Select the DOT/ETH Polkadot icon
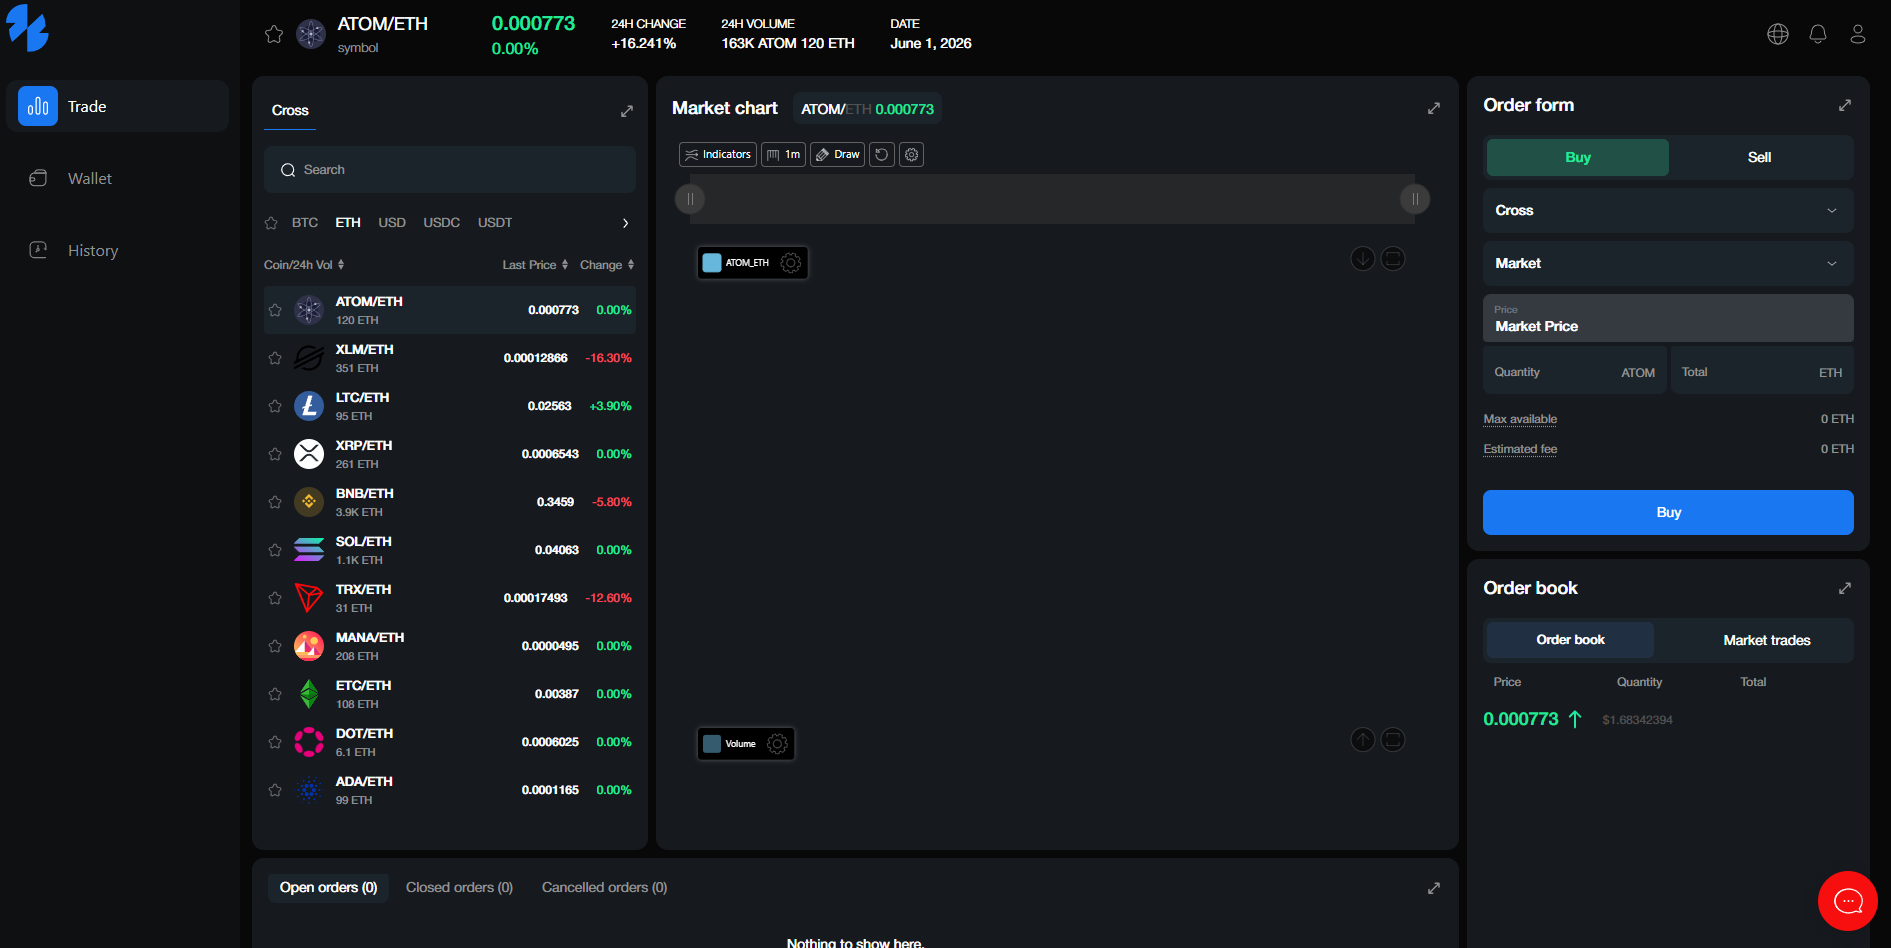Viewport: 1891px width, 948px height. 309,742
